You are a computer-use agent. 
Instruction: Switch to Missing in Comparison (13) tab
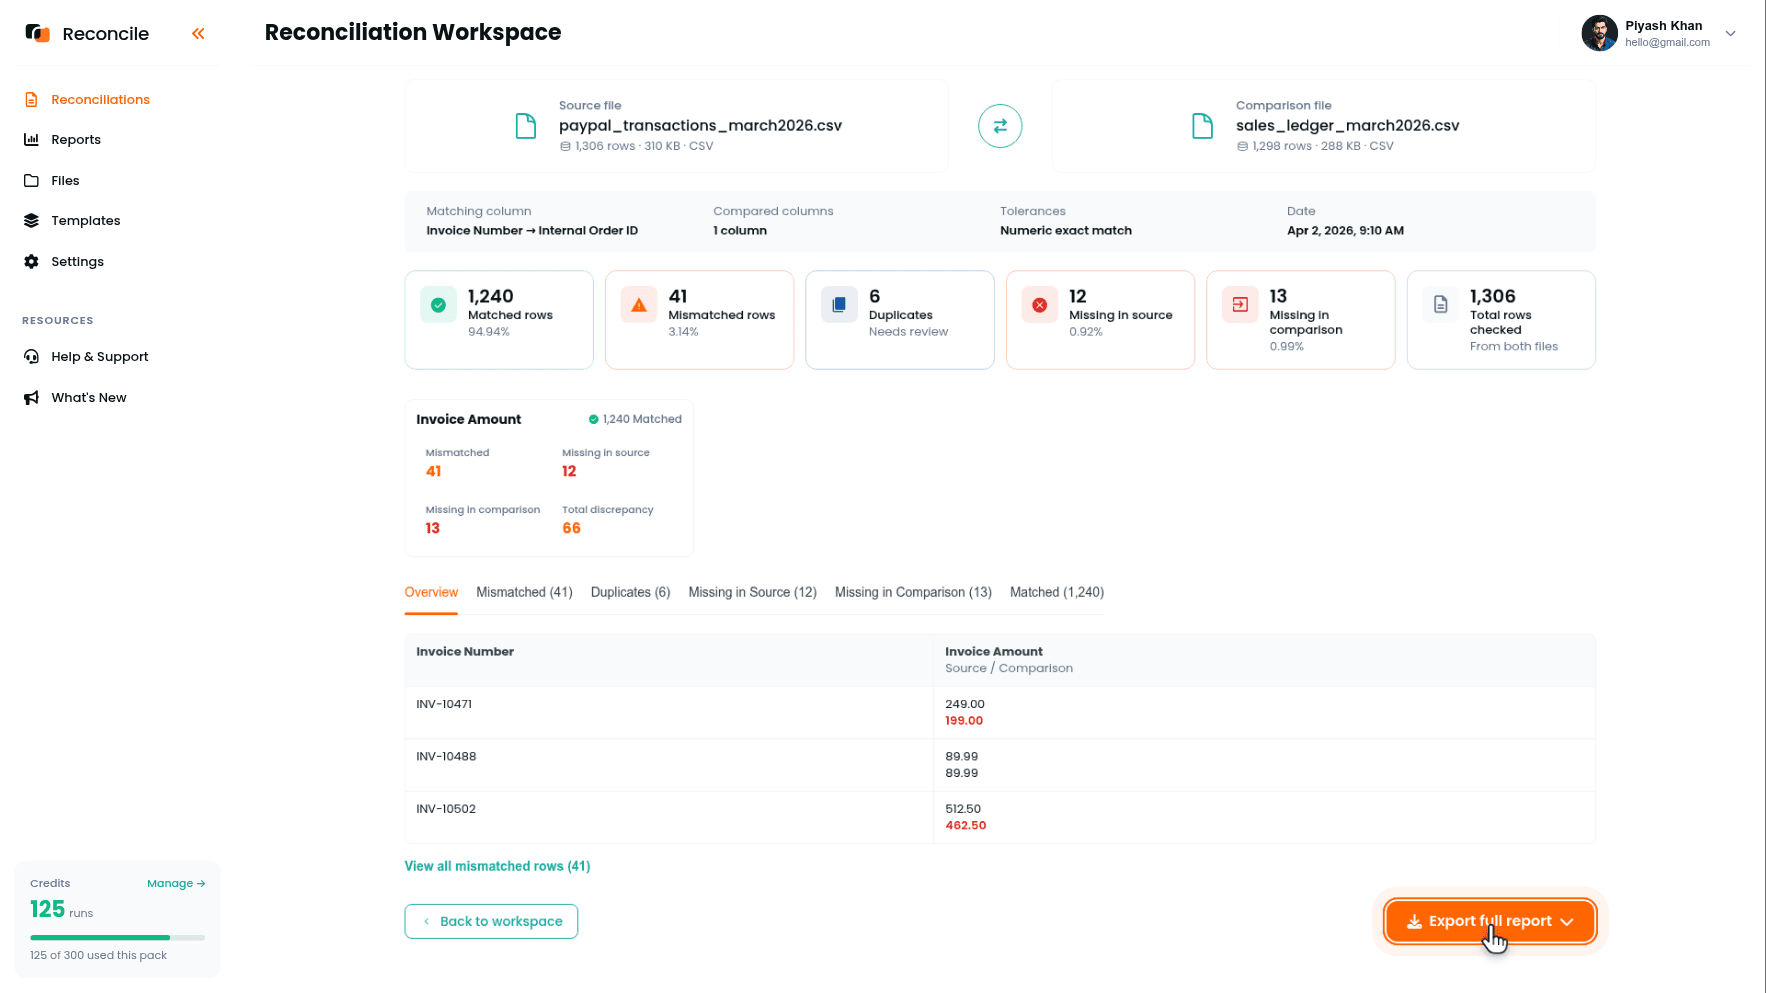point(913,593)
